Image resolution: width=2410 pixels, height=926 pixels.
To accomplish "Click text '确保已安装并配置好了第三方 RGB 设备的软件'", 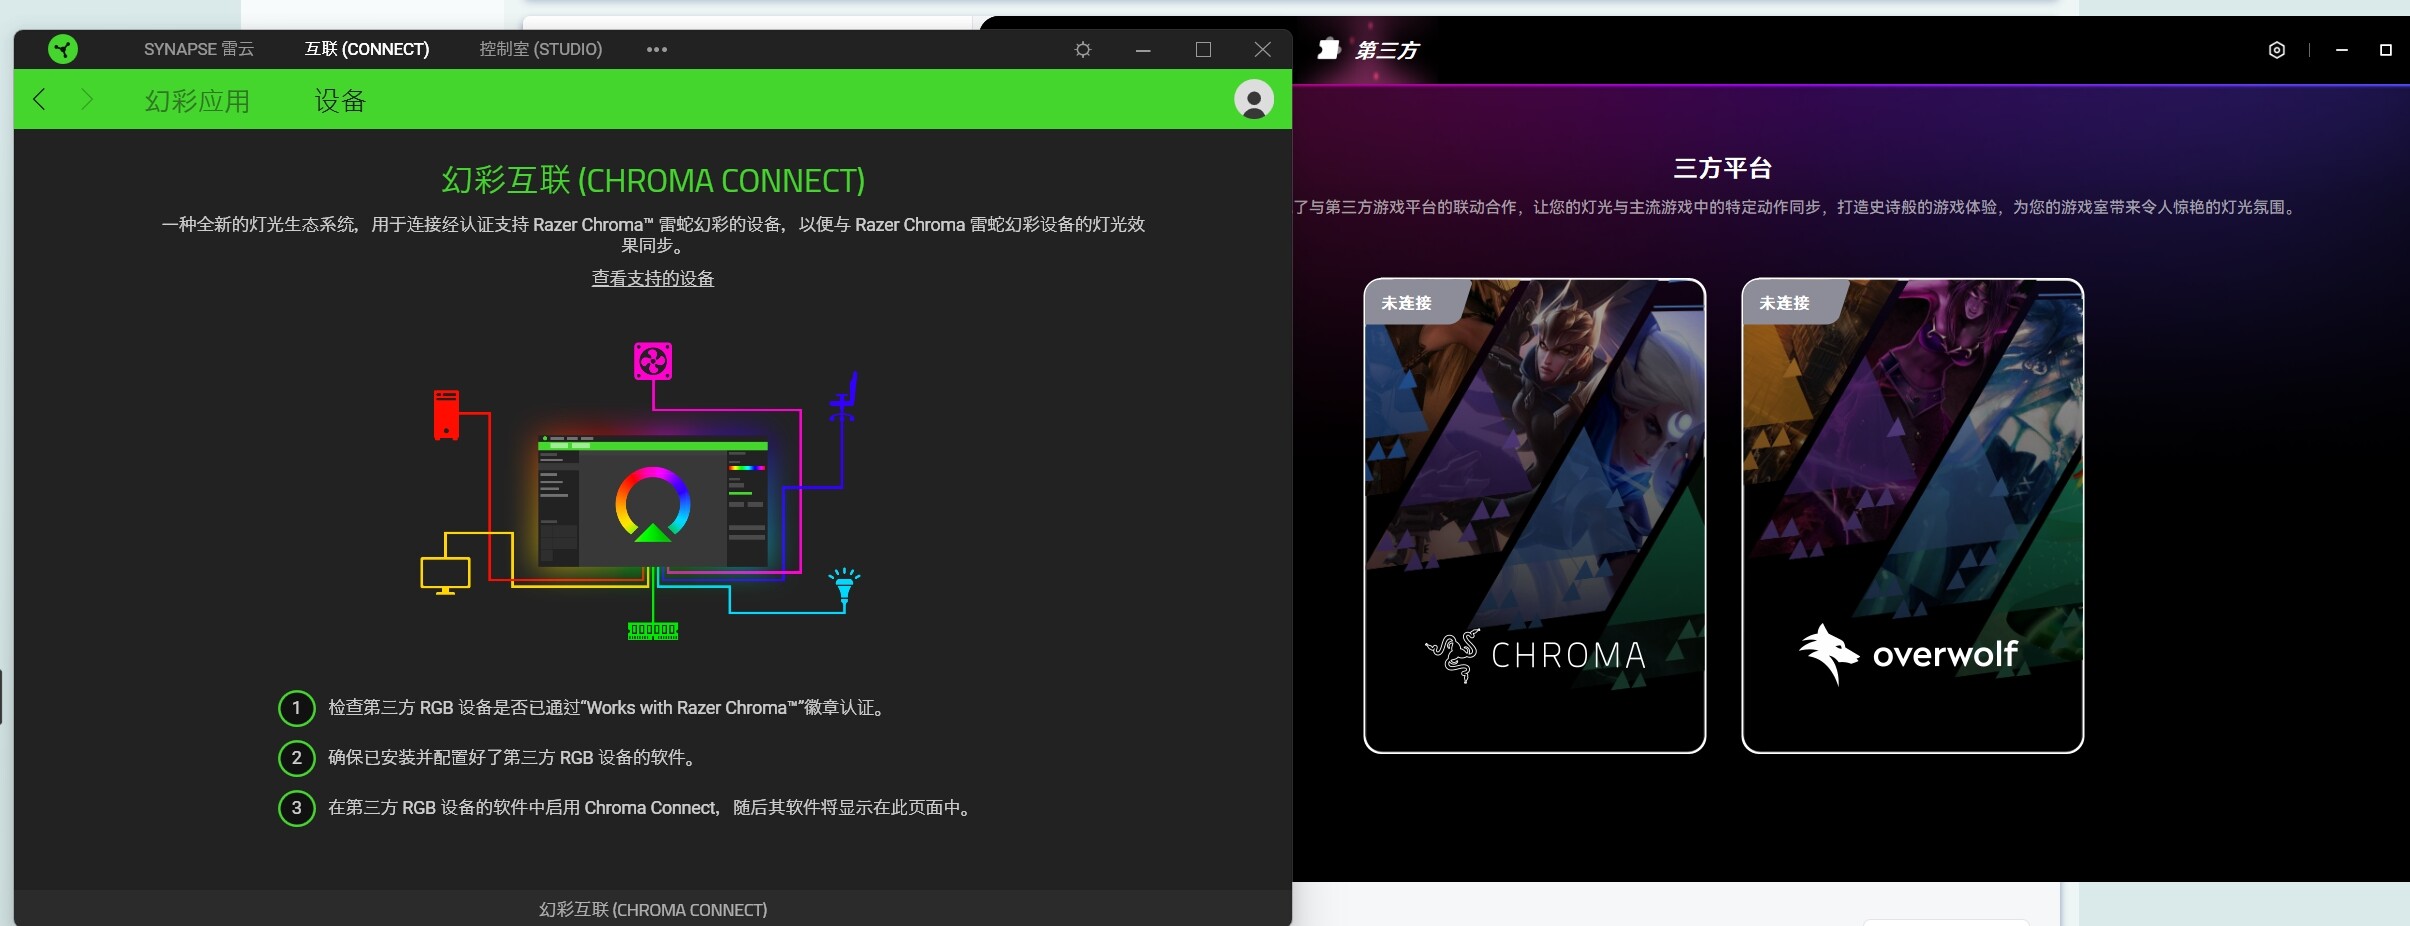I will coord(512,758).
